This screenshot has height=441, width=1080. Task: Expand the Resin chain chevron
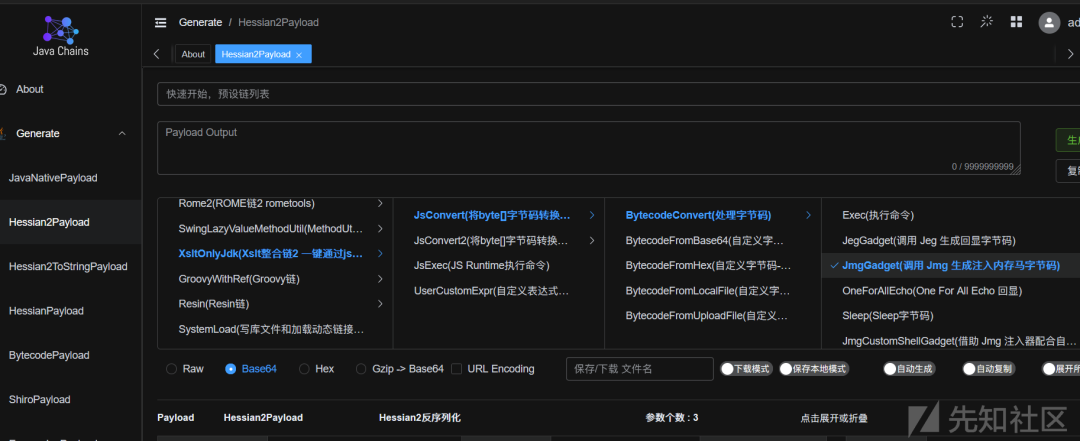click(x=380, y=303)
